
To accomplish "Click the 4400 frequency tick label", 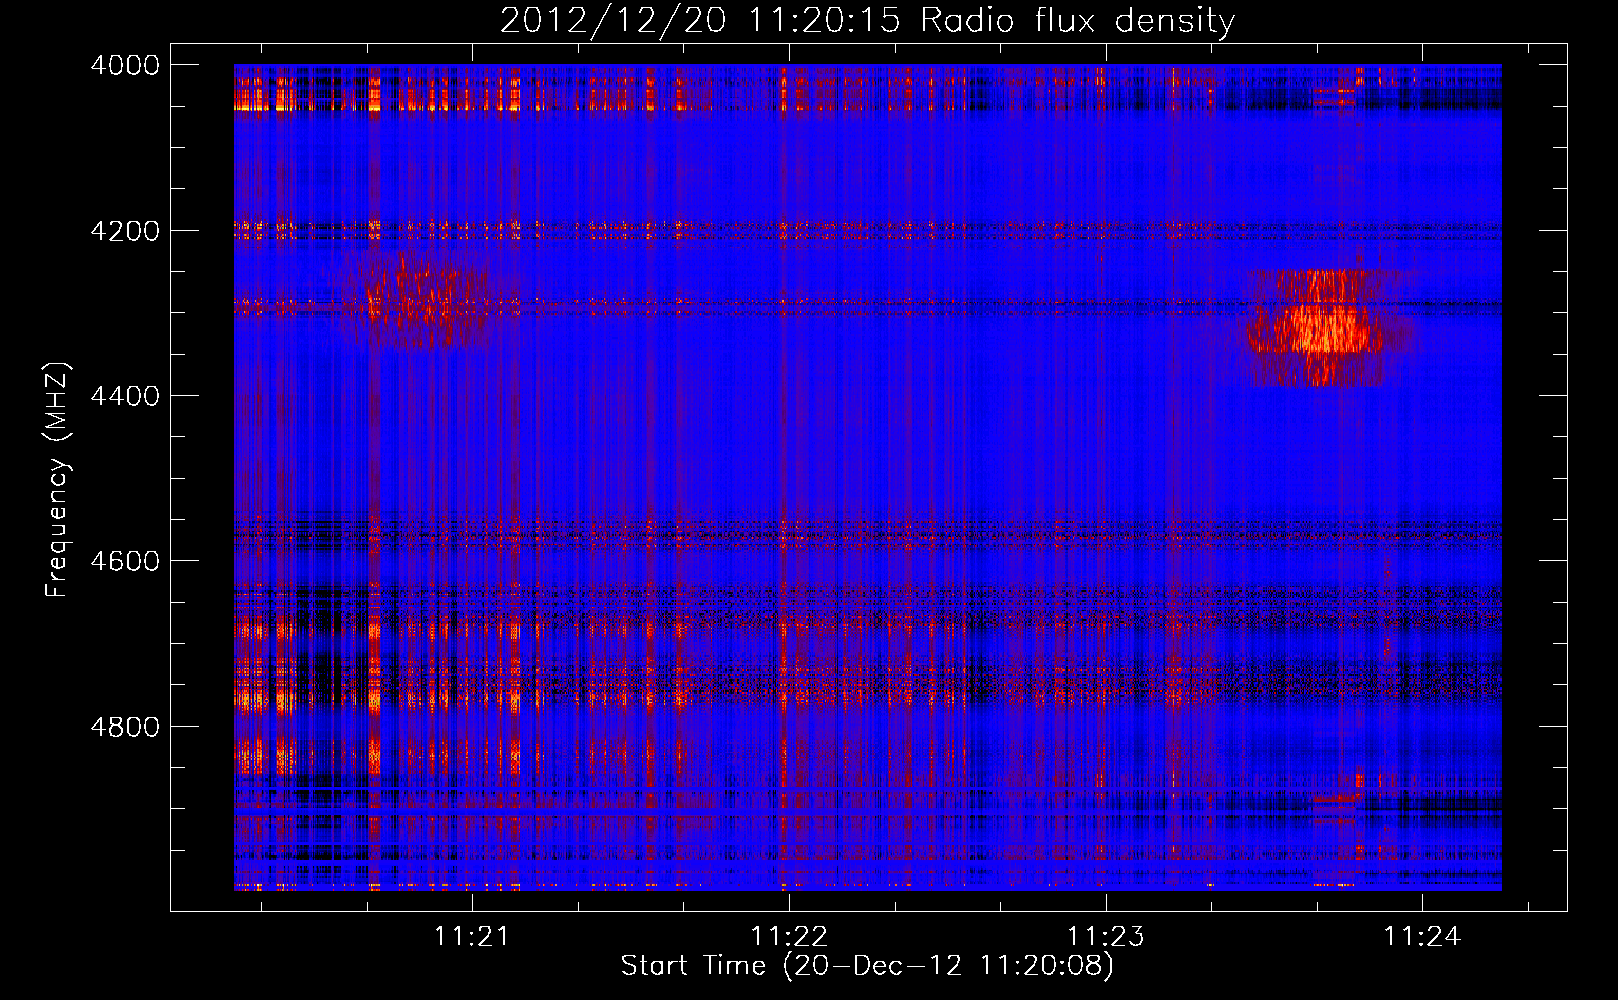I will (x=125, y=396).
